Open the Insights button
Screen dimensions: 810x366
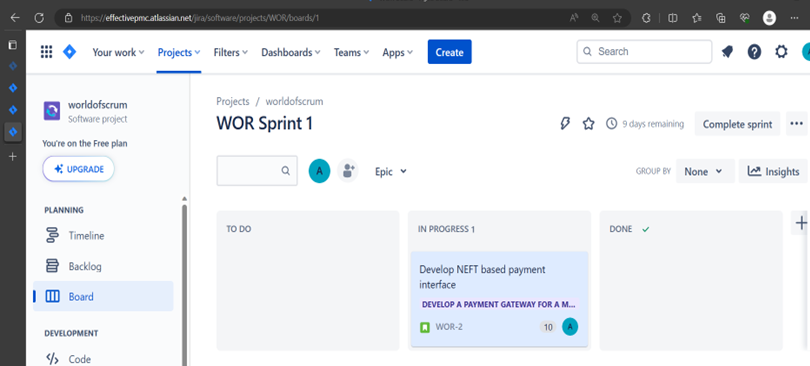tap(773, 171)
